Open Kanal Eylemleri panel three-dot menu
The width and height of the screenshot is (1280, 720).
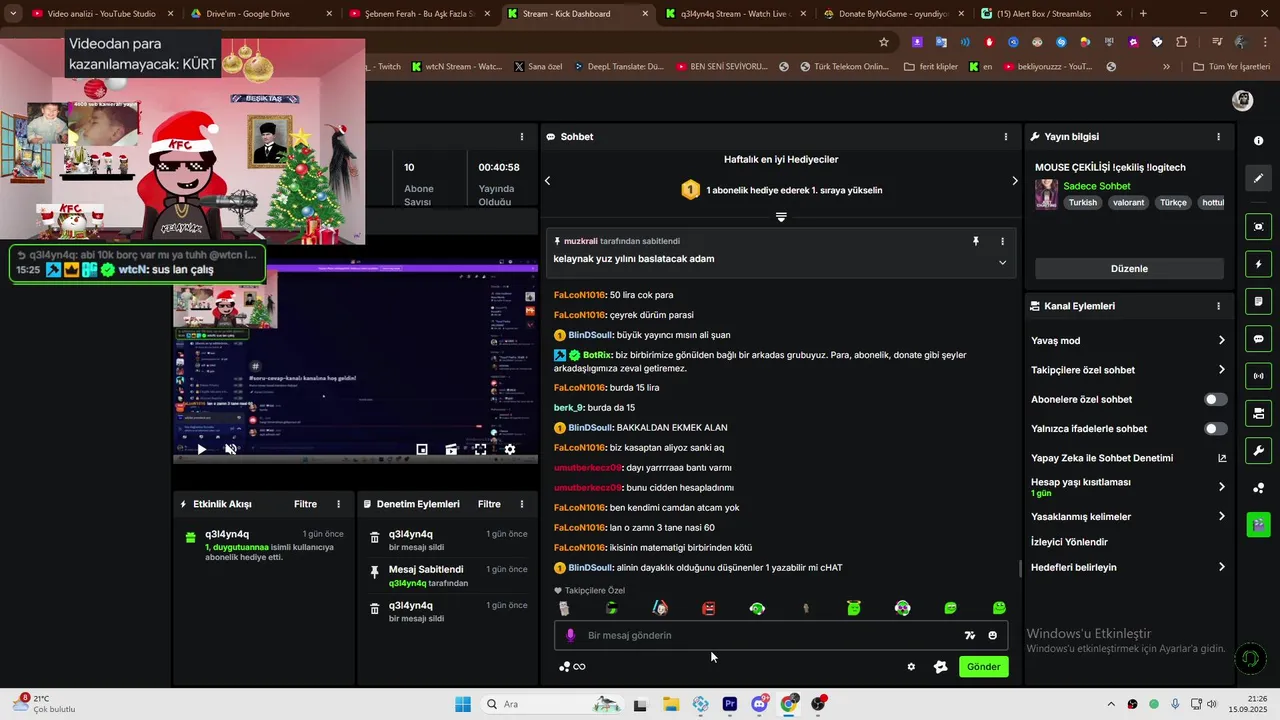coord(1218,306)
